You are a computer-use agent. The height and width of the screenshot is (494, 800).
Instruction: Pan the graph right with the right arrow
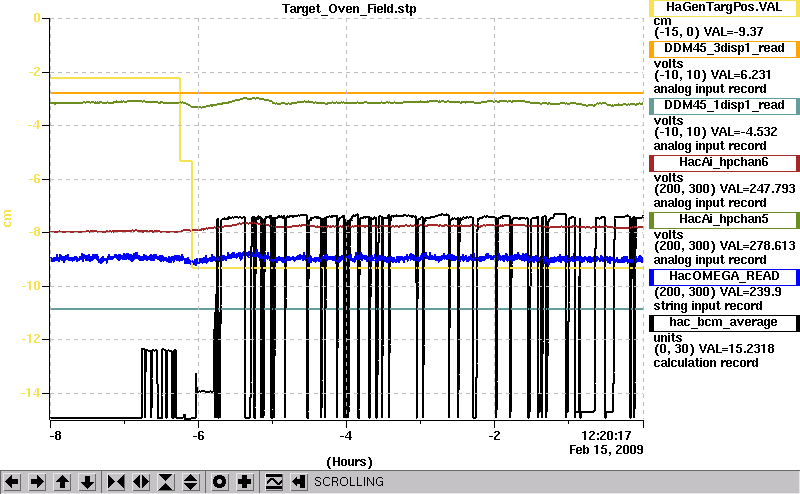[37, 482]
